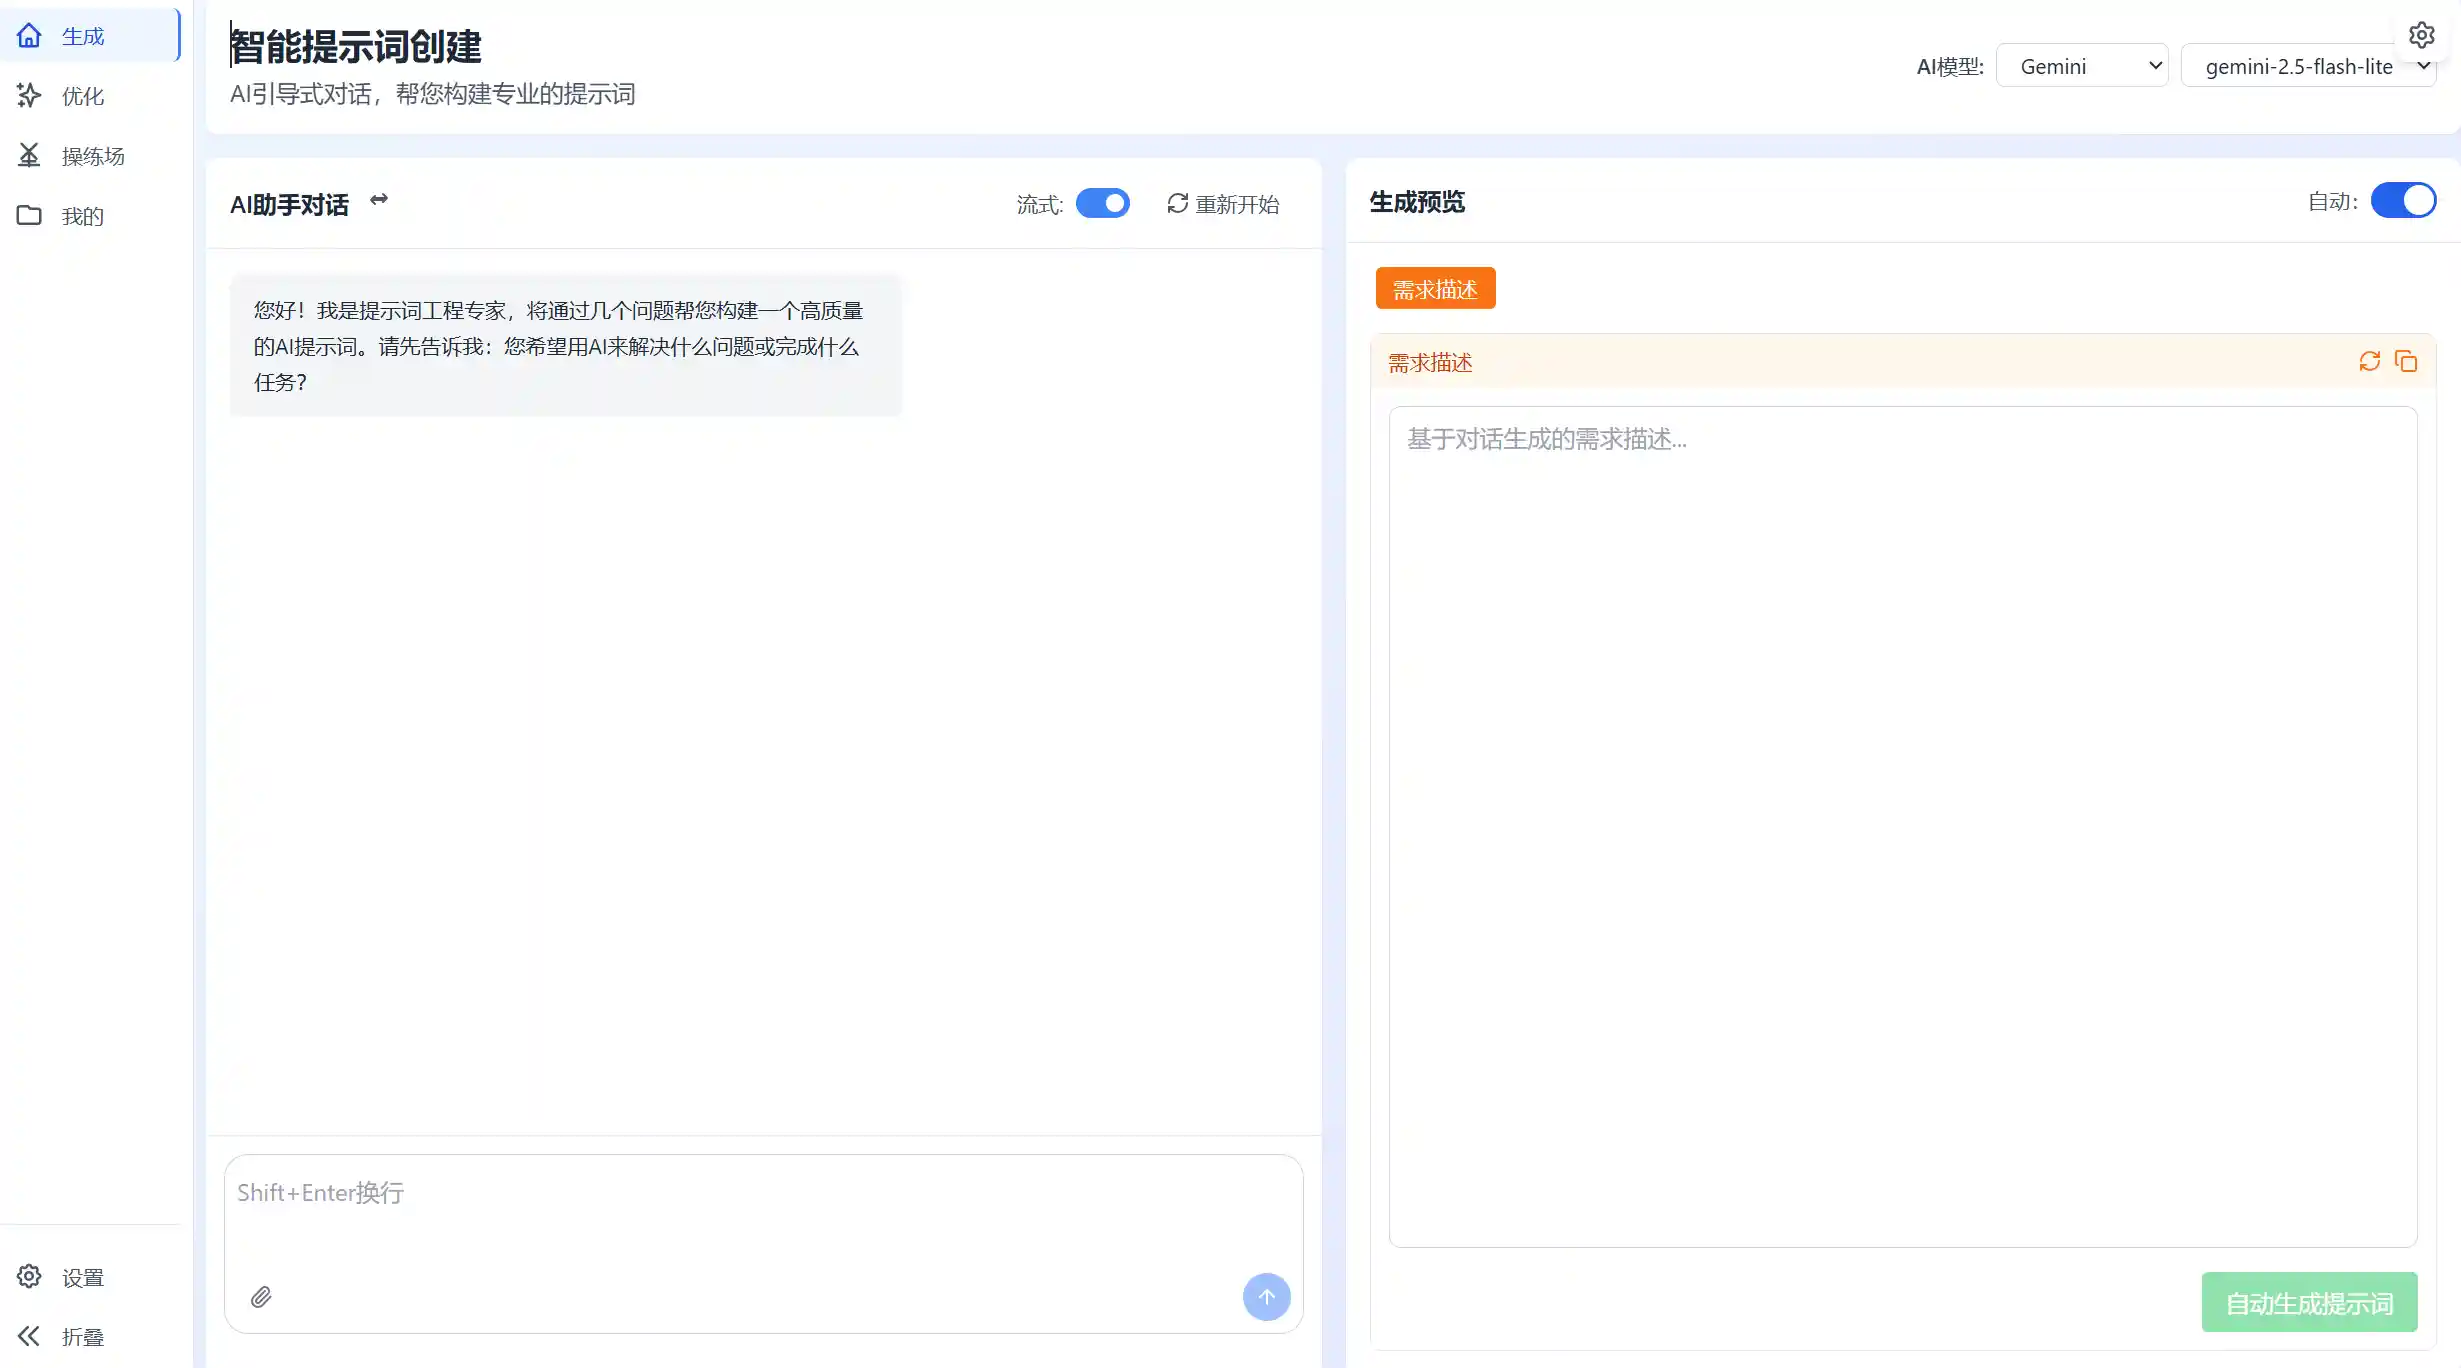The image size is (2461, 1368).
Task: Select the orange 需求描述 tab
Action: click(1435, 289)
